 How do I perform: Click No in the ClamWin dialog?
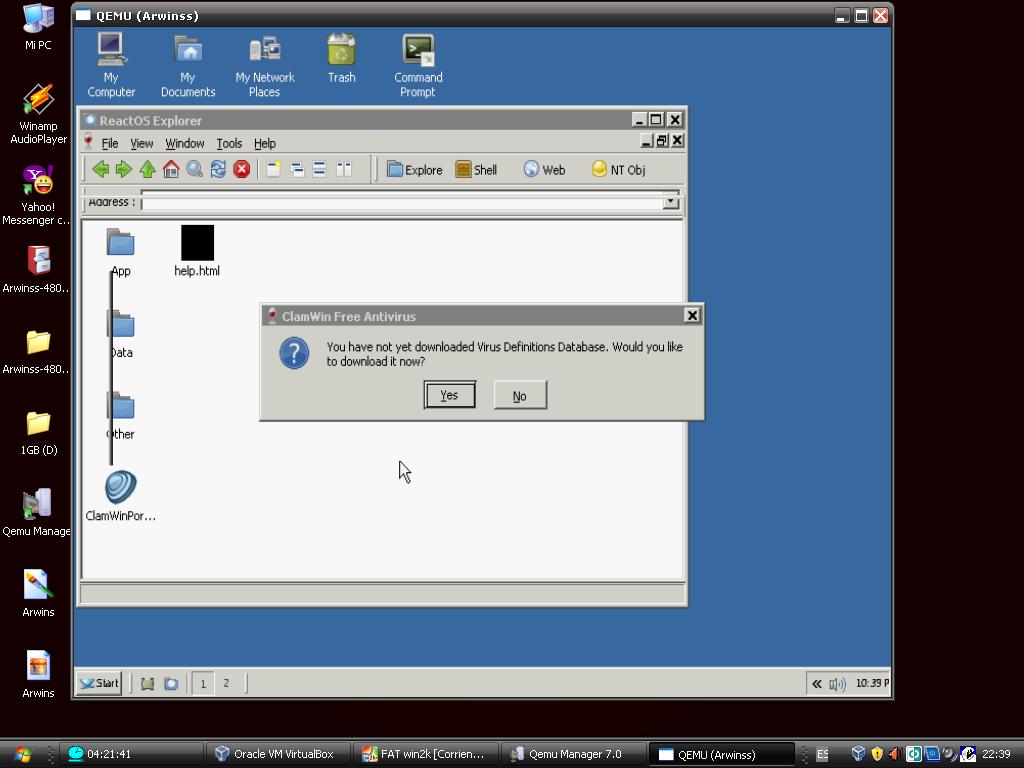coord(519,396)
